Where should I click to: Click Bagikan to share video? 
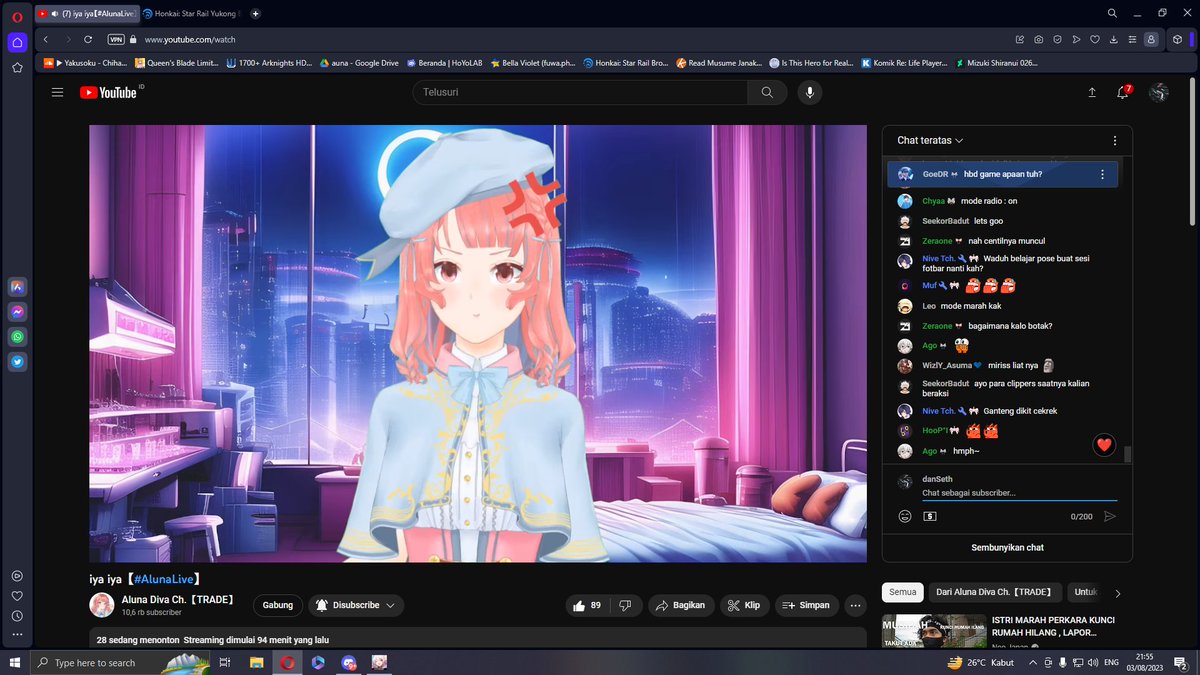point(680,605)
